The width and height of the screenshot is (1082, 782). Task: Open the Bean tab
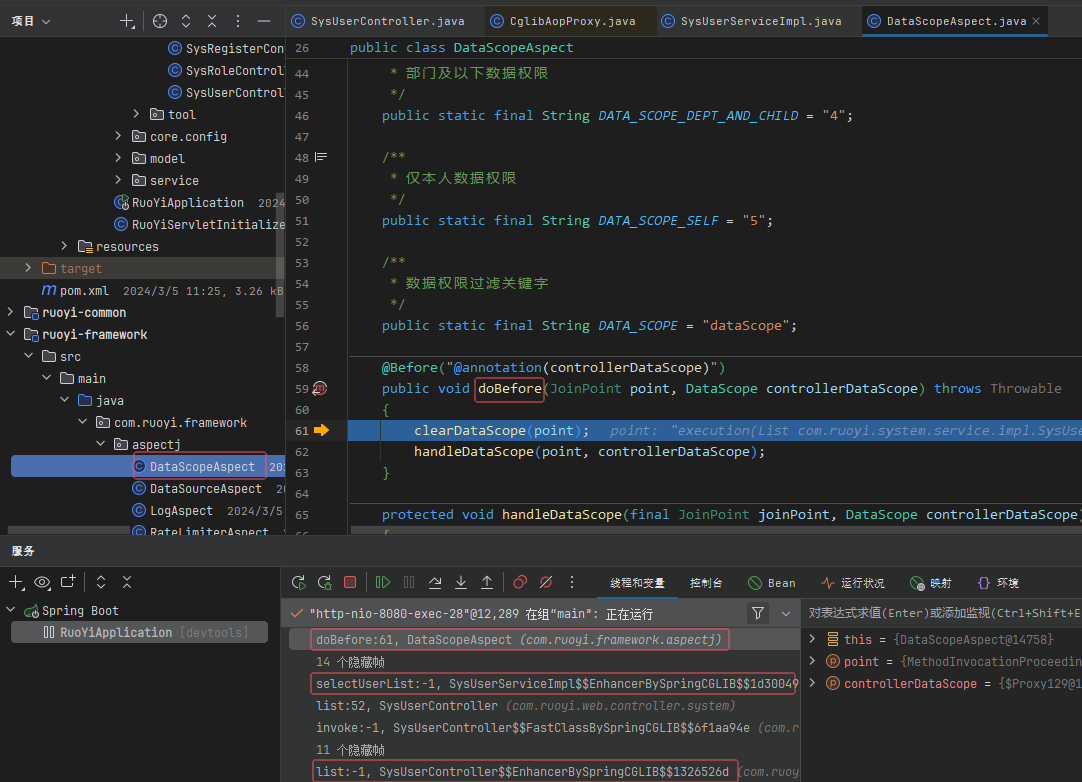click(772, 583)
